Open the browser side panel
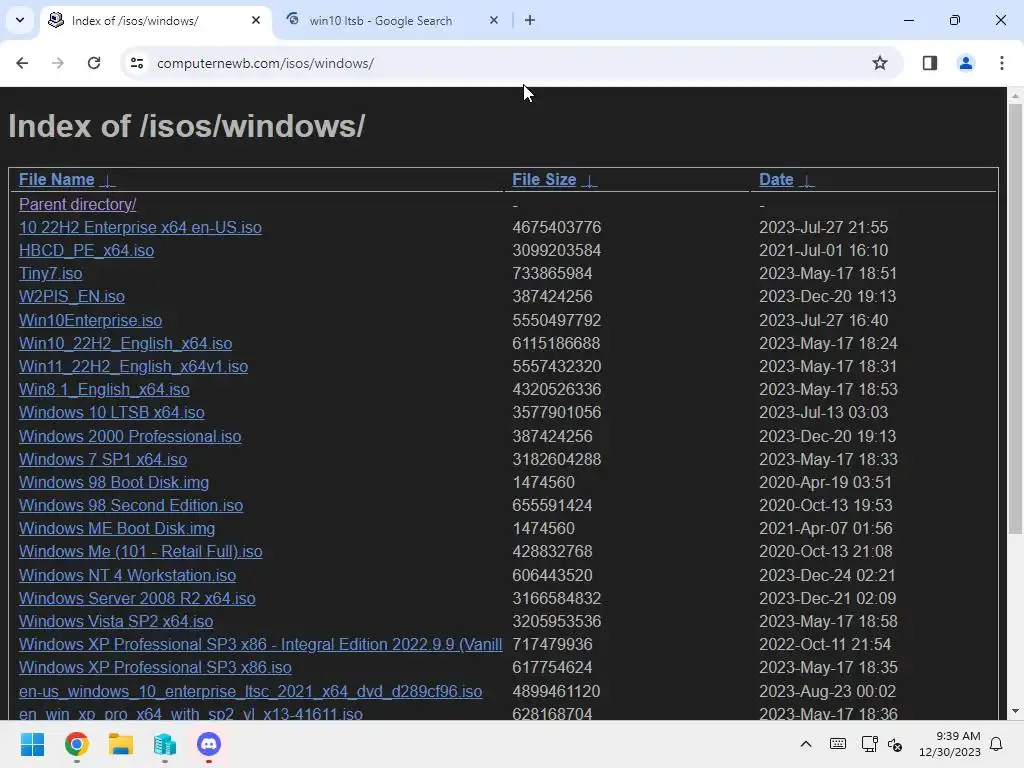Image resolution: width=1024 pixels, height=768 pixels. click(x=930, y=63)
